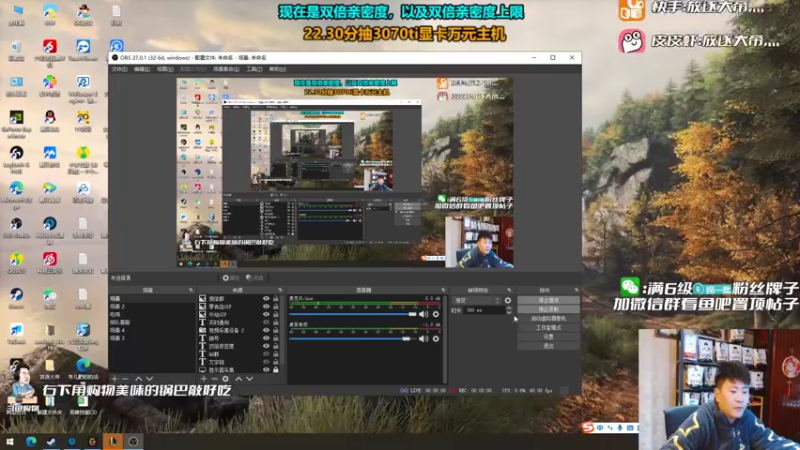Toggle lock on first source row
800x450 pixels.
[276, 298]
